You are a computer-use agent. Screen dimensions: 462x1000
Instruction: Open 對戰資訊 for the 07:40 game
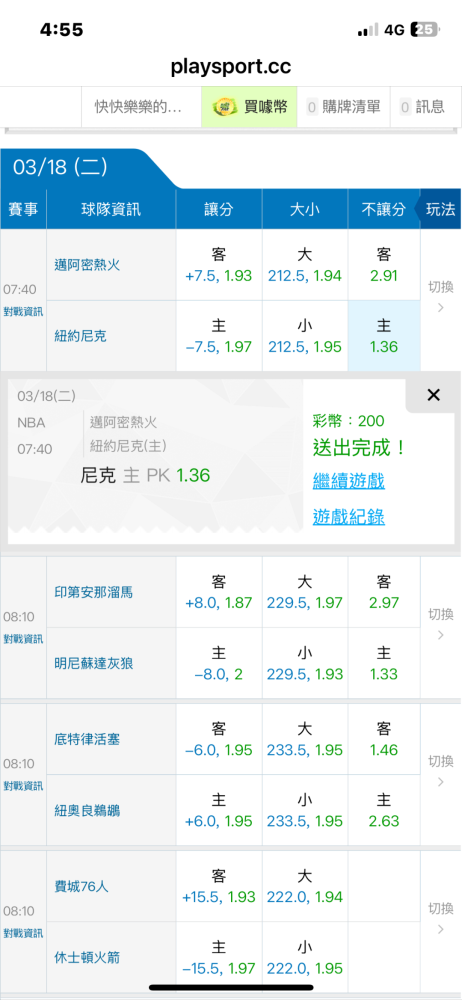(23, 312)
